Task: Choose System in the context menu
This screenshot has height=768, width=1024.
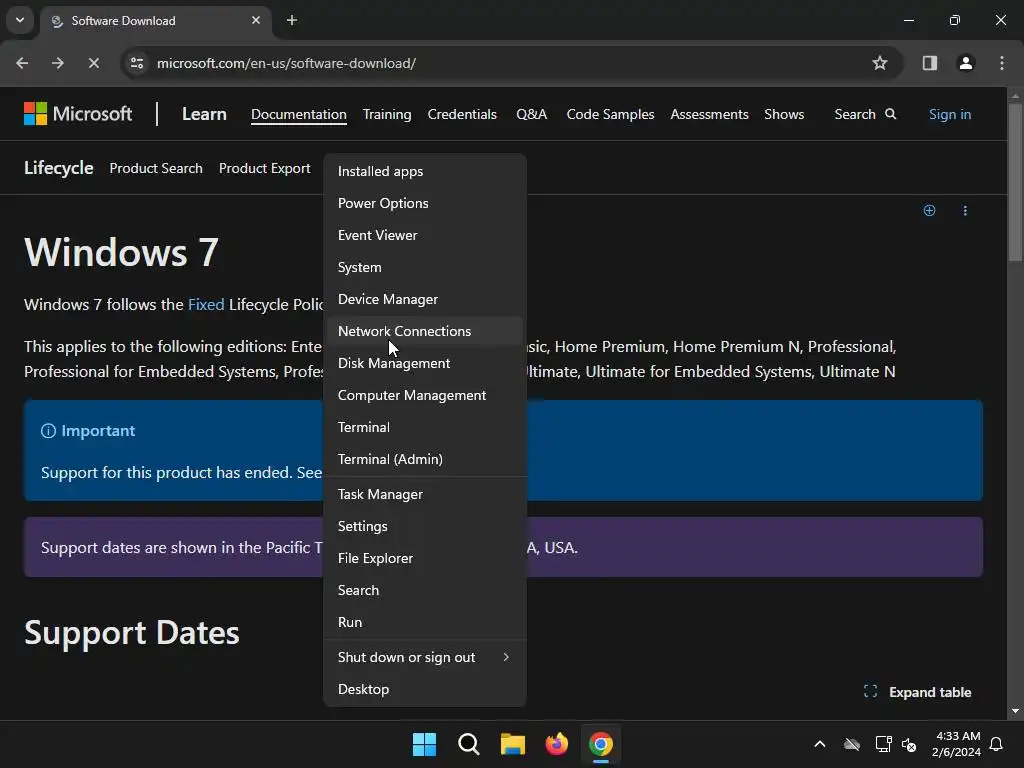Action: (x=424, y=267)
